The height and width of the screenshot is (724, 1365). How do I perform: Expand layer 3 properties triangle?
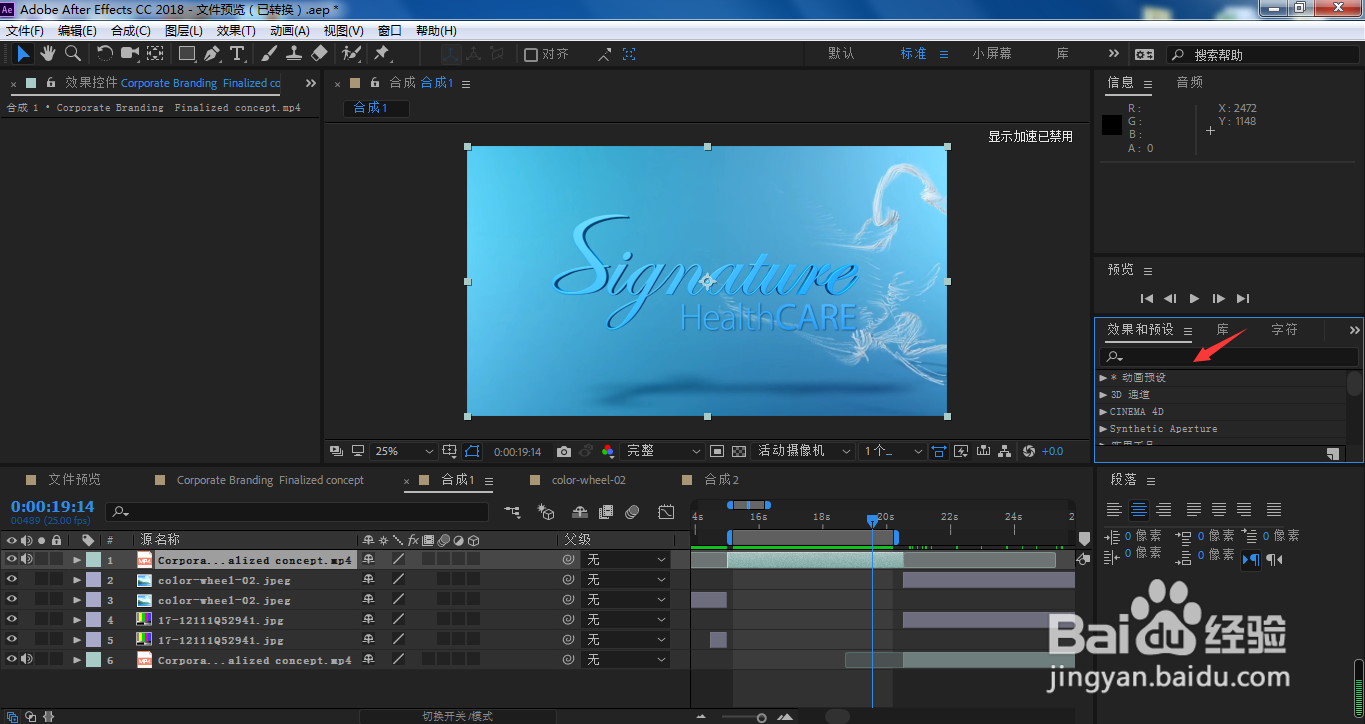[77, 600]
